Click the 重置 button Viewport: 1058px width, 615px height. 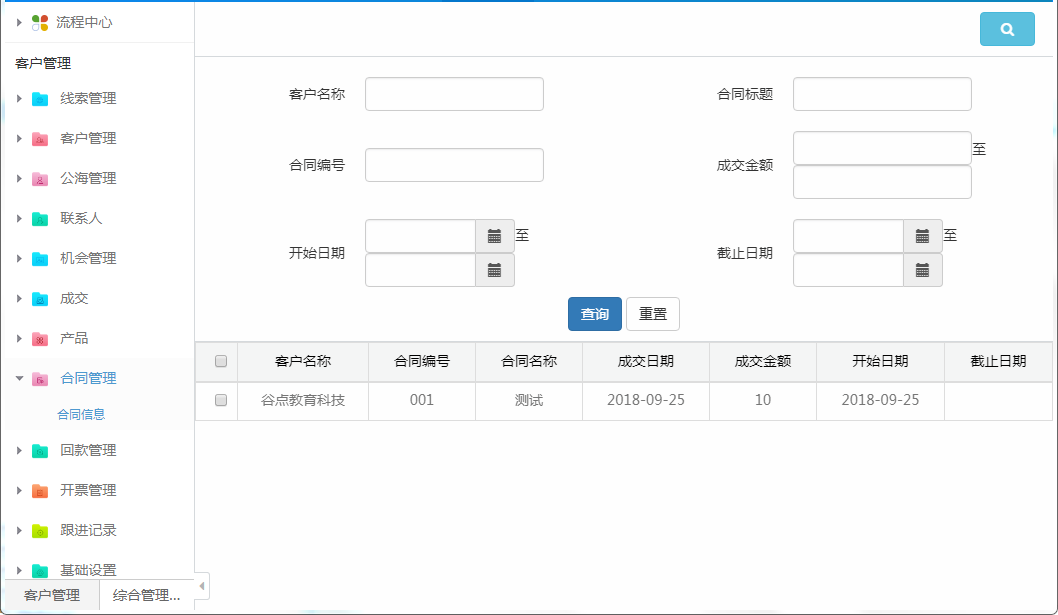653,314
